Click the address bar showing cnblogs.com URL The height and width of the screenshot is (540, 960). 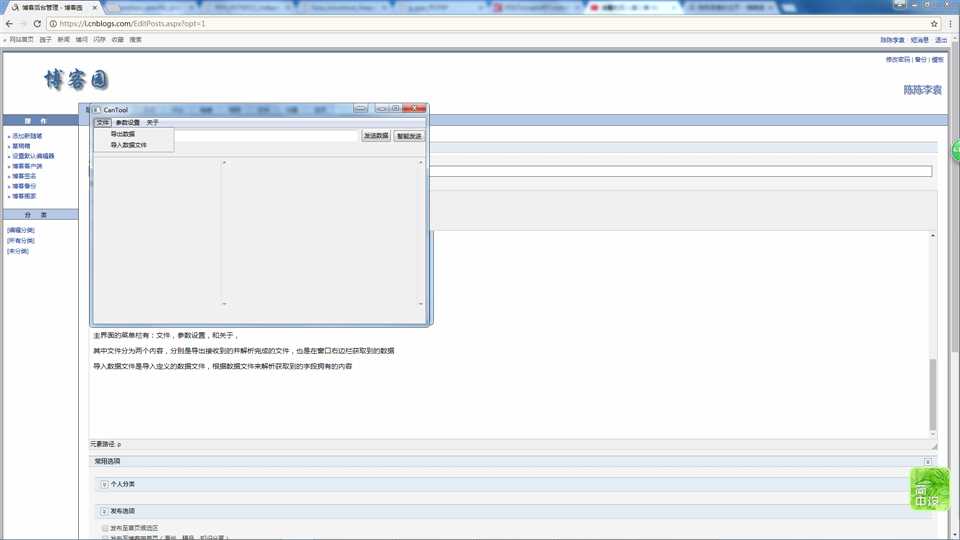[x=490, y=23]
